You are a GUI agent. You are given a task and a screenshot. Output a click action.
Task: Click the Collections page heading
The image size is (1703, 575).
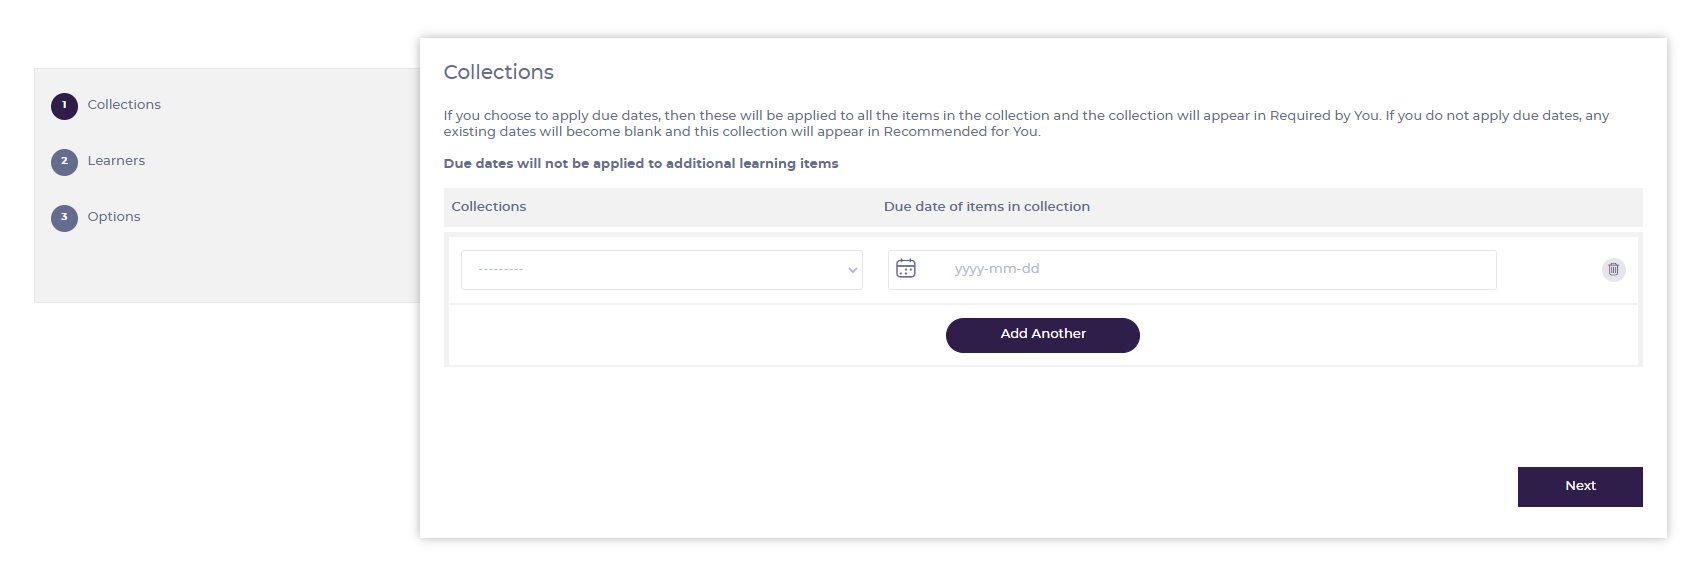pos(498,72)
